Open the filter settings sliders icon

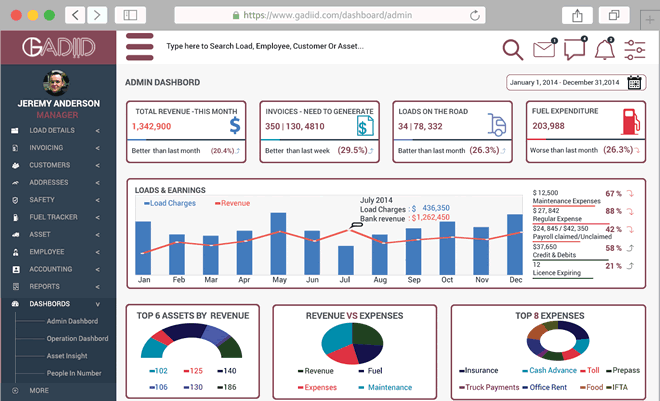tap(635, 48)
